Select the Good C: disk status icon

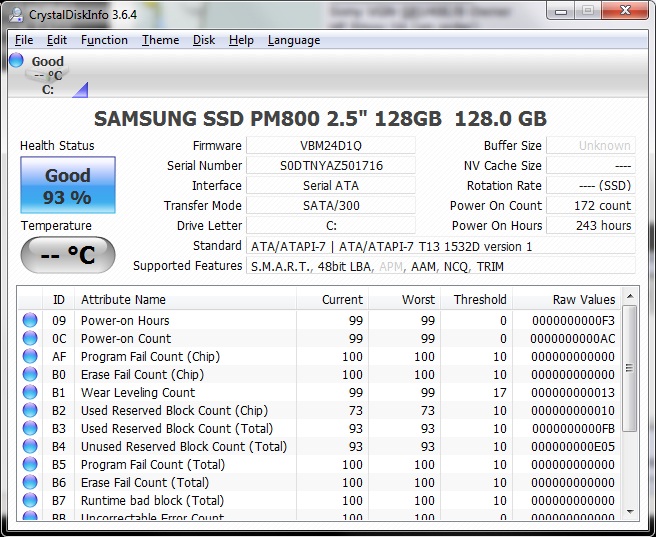pyautogui.click(x=47, y=75)
